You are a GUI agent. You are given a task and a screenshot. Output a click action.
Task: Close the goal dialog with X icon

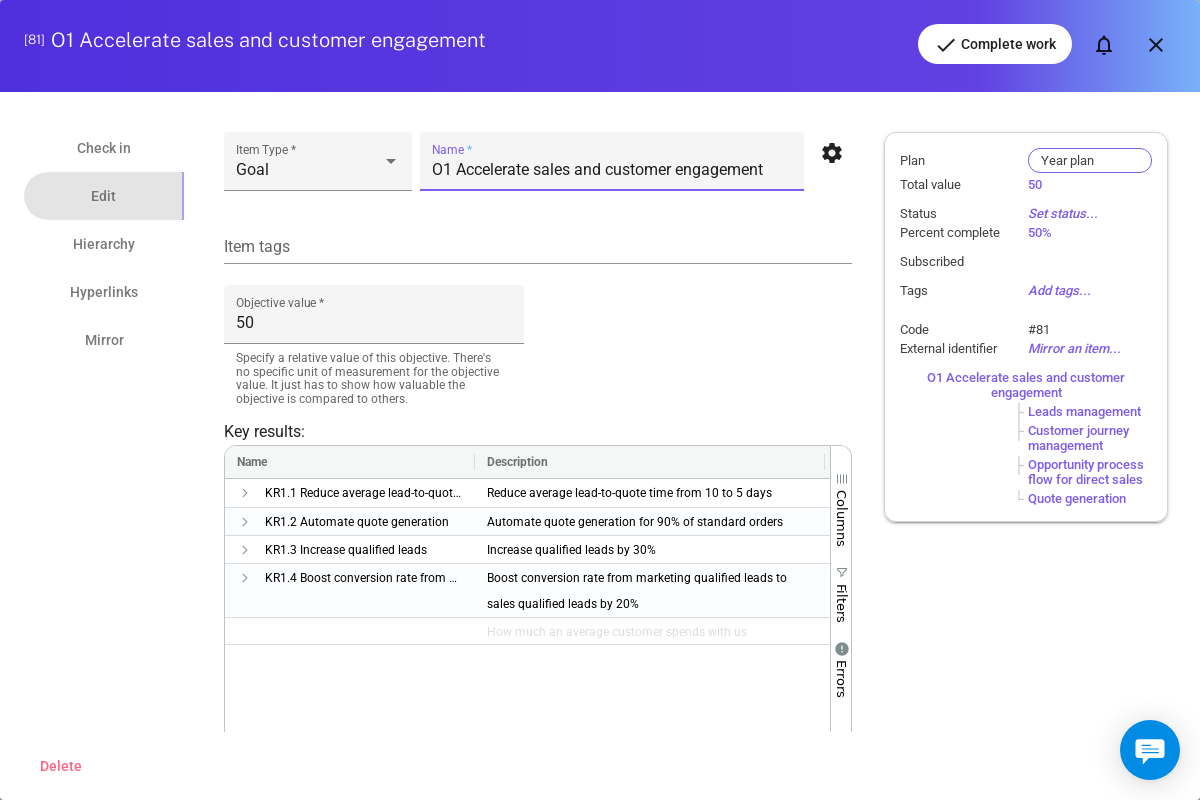coord(1156,45)
